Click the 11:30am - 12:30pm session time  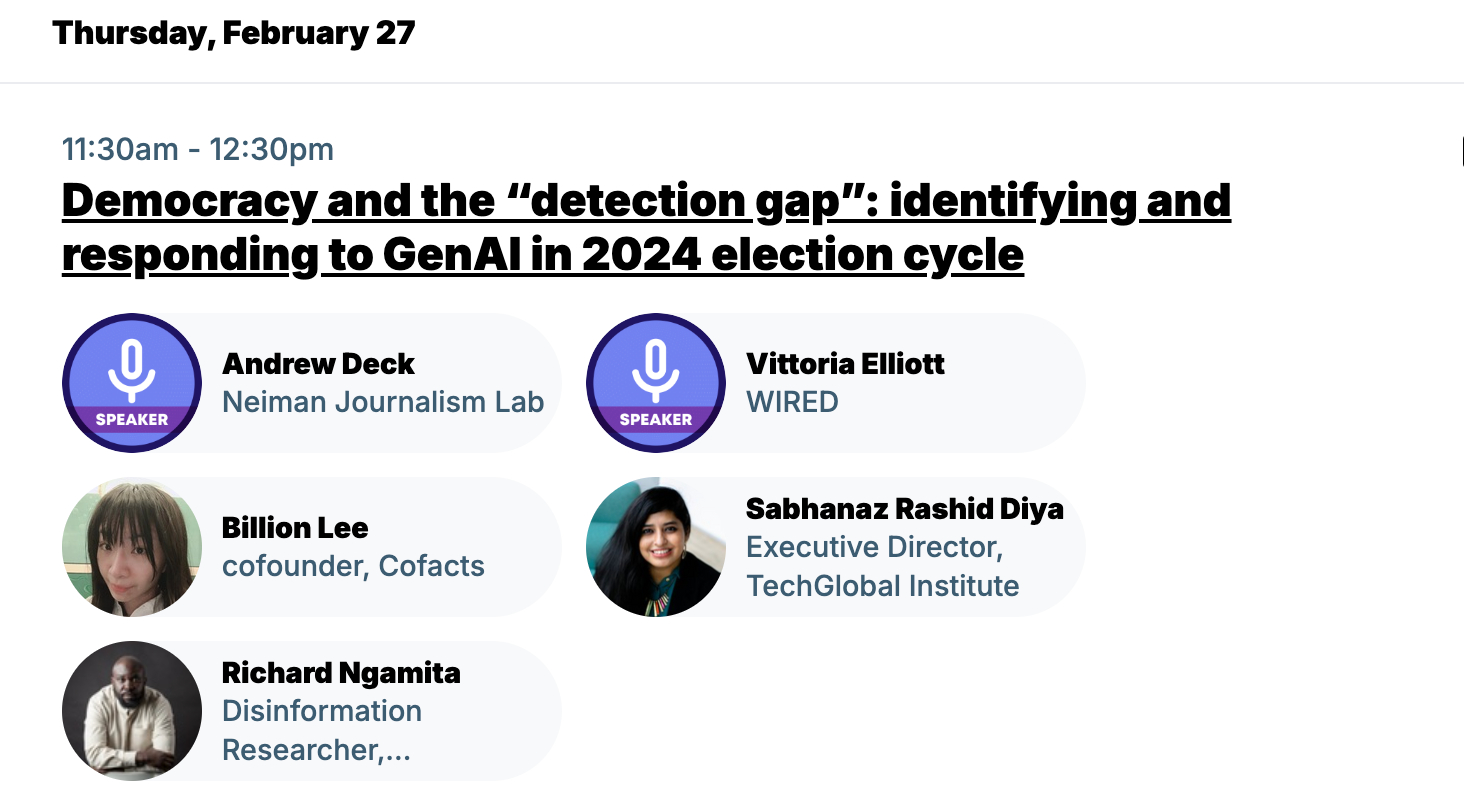(x=198, y=150)
